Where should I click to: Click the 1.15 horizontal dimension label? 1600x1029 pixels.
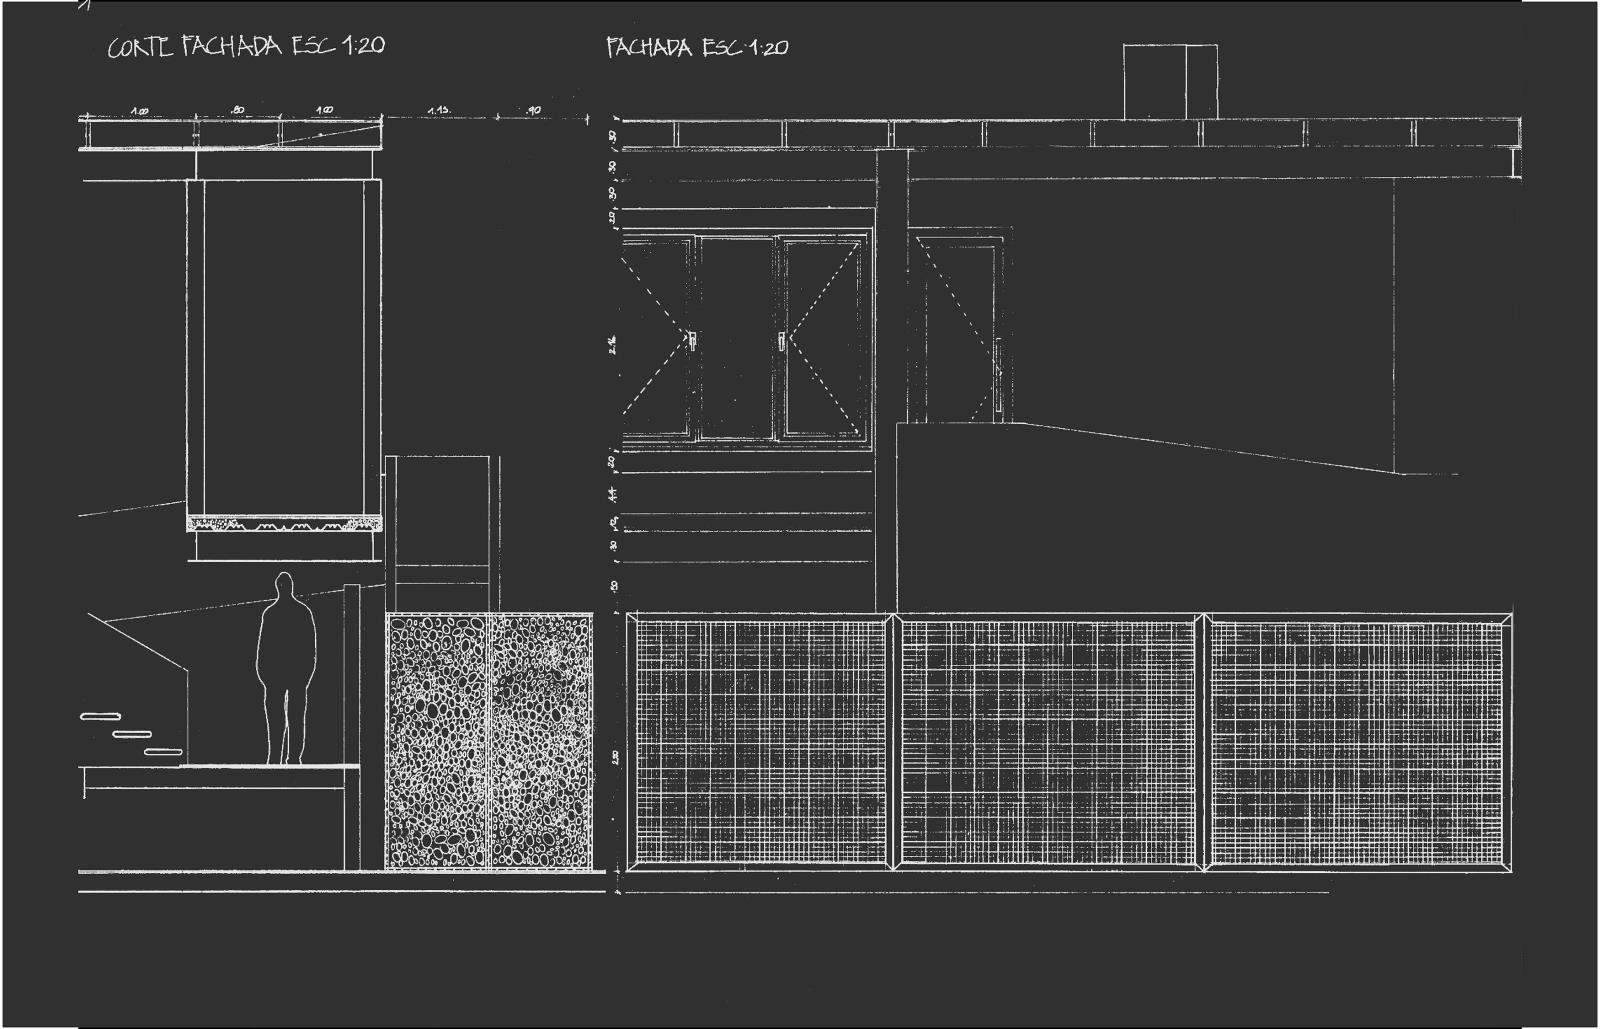[440, 110]
